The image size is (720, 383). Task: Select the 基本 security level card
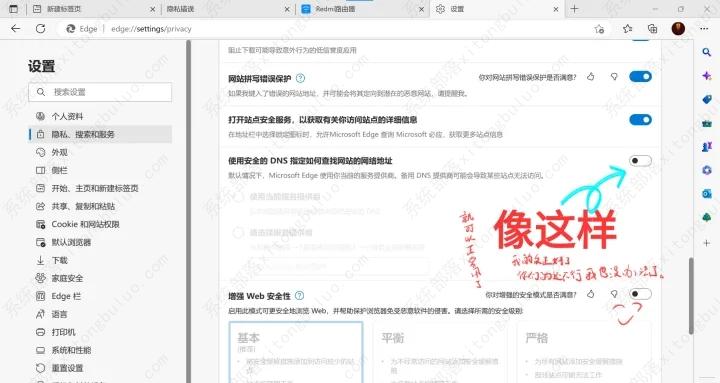coord(296,352)
